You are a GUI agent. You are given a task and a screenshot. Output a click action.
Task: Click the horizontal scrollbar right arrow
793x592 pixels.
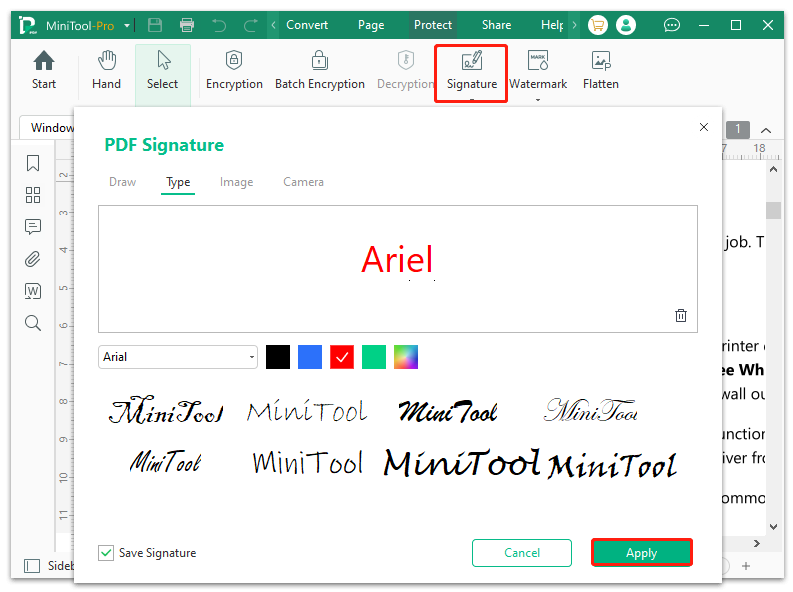(757, 543)
